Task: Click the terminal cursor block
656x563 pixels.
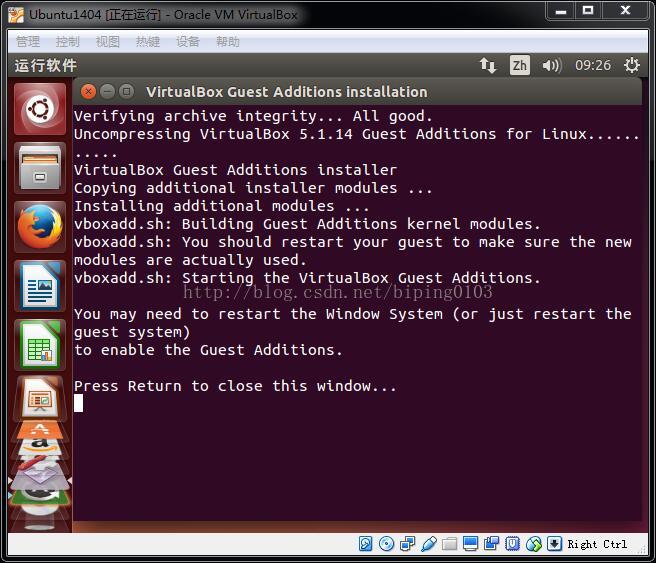Action: [x=78, y=403]
